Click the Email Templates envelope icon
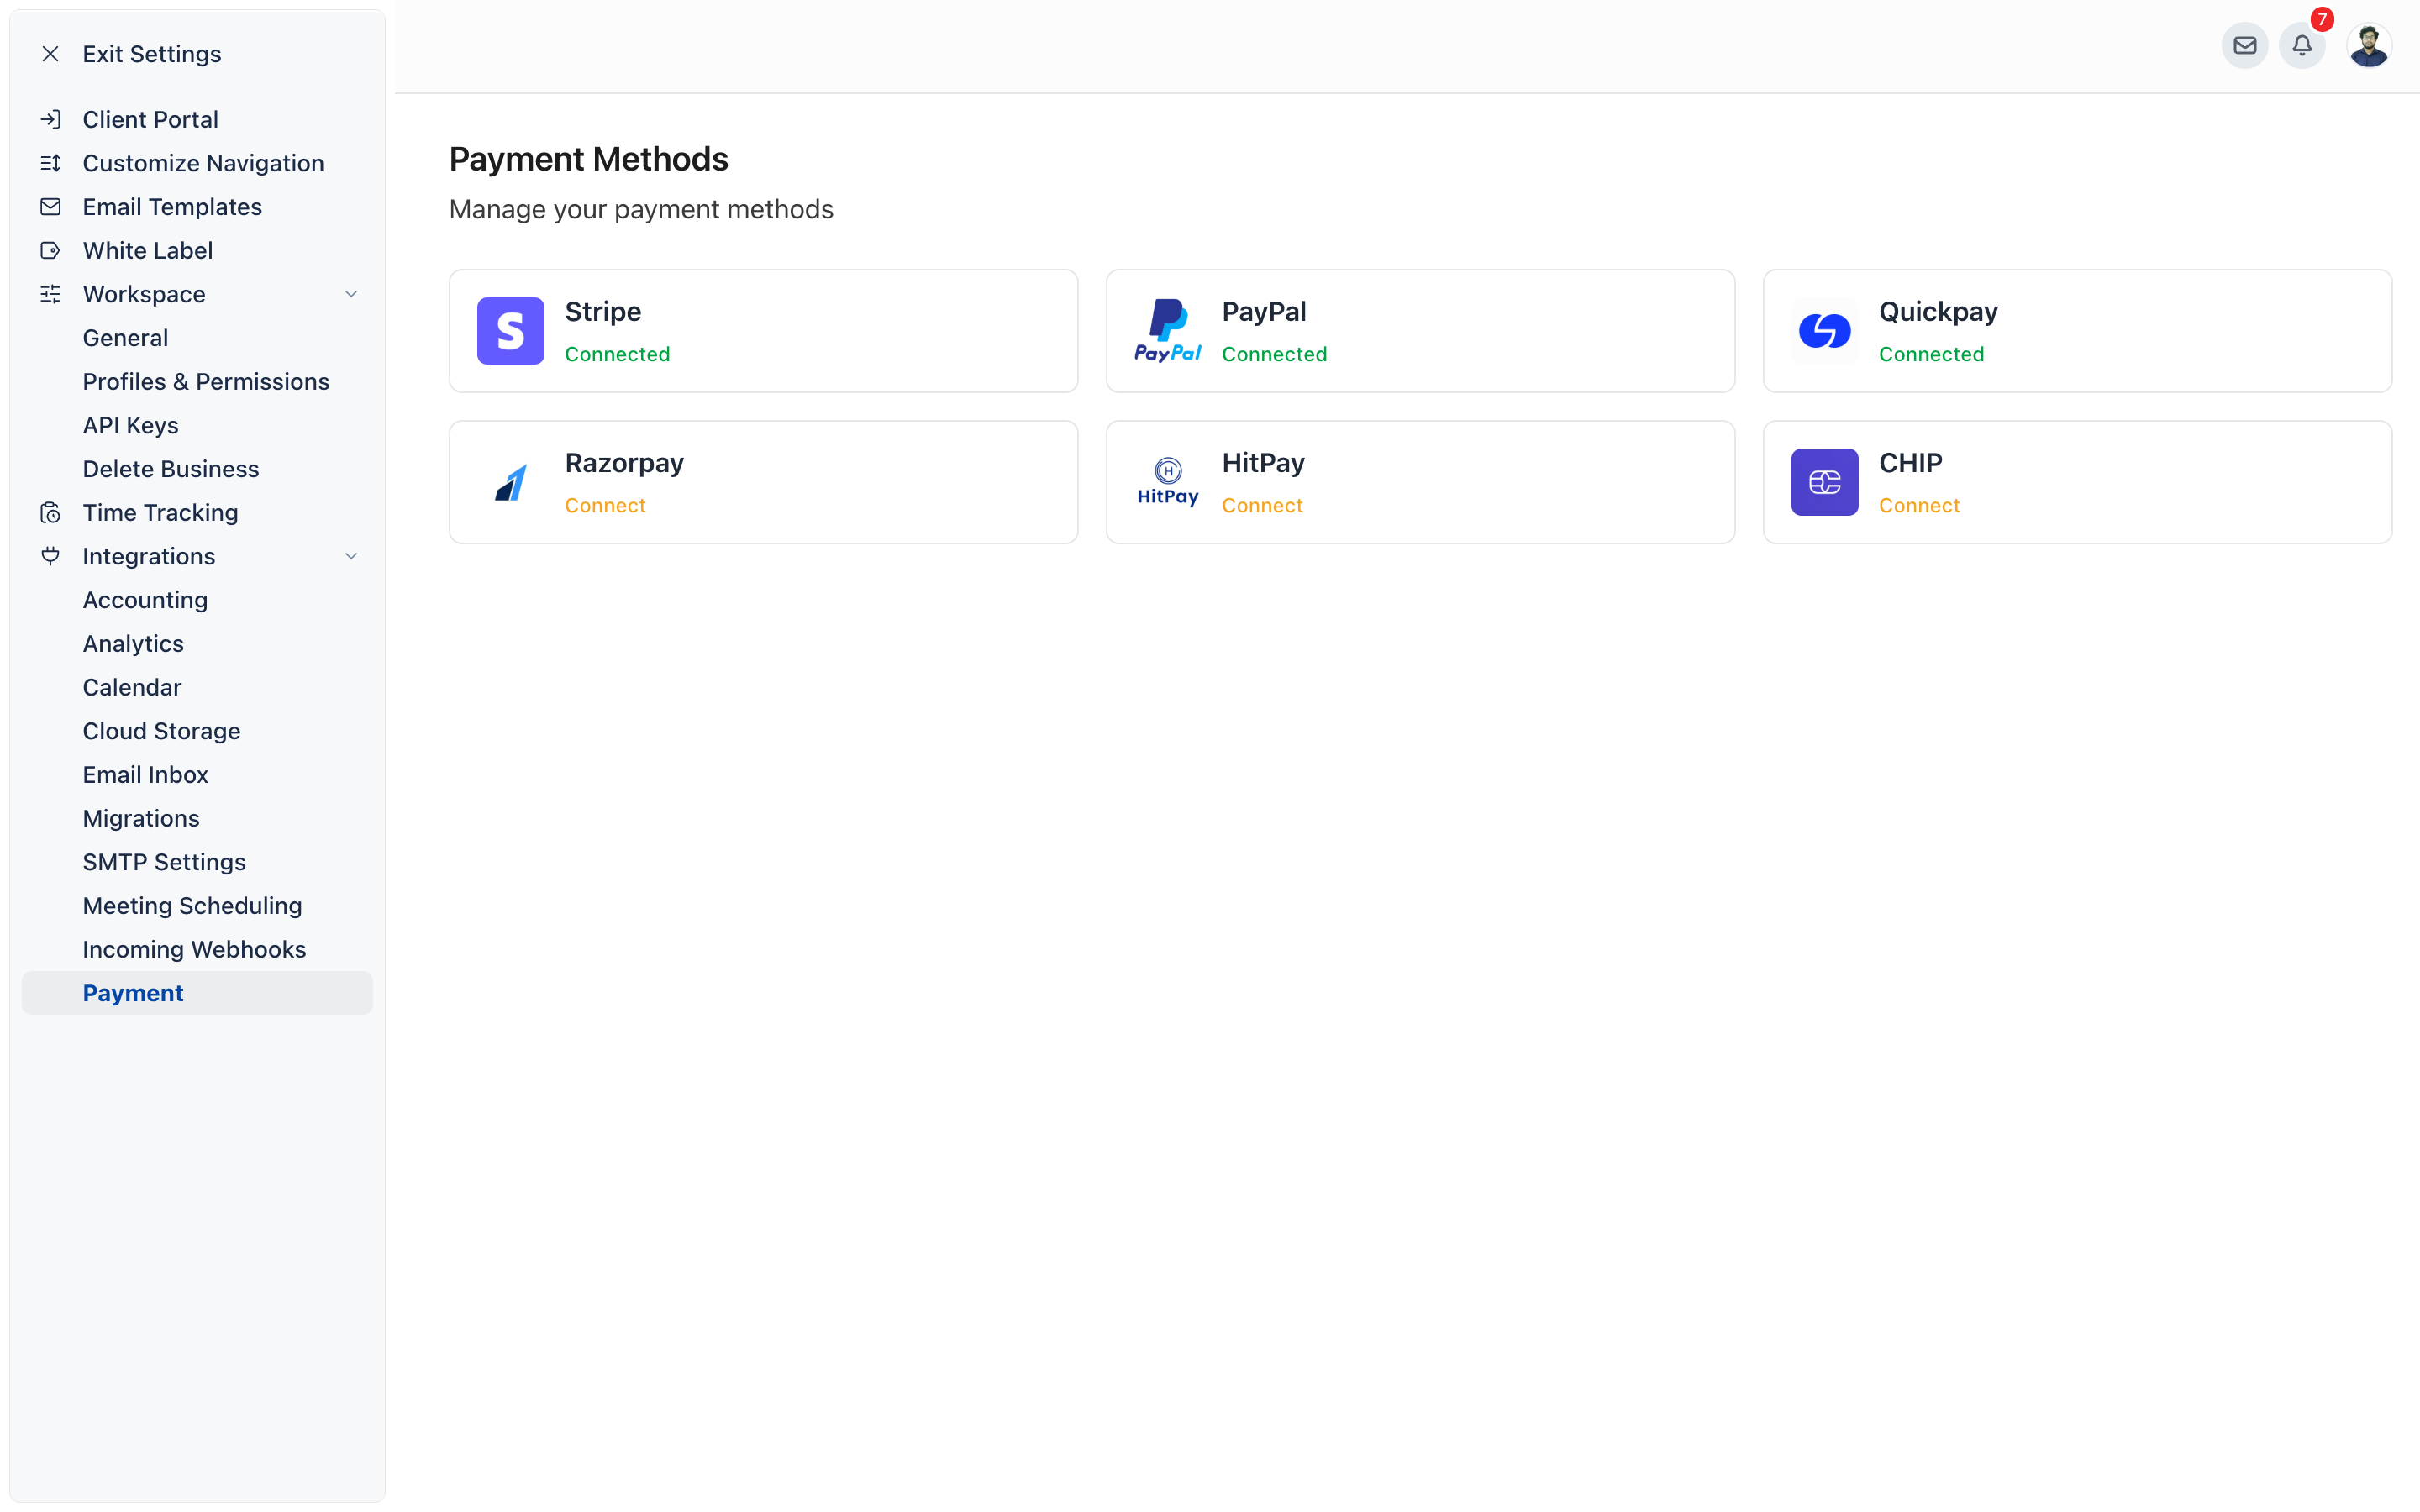Screen dimensions: 2420x1512 (50, 207)
